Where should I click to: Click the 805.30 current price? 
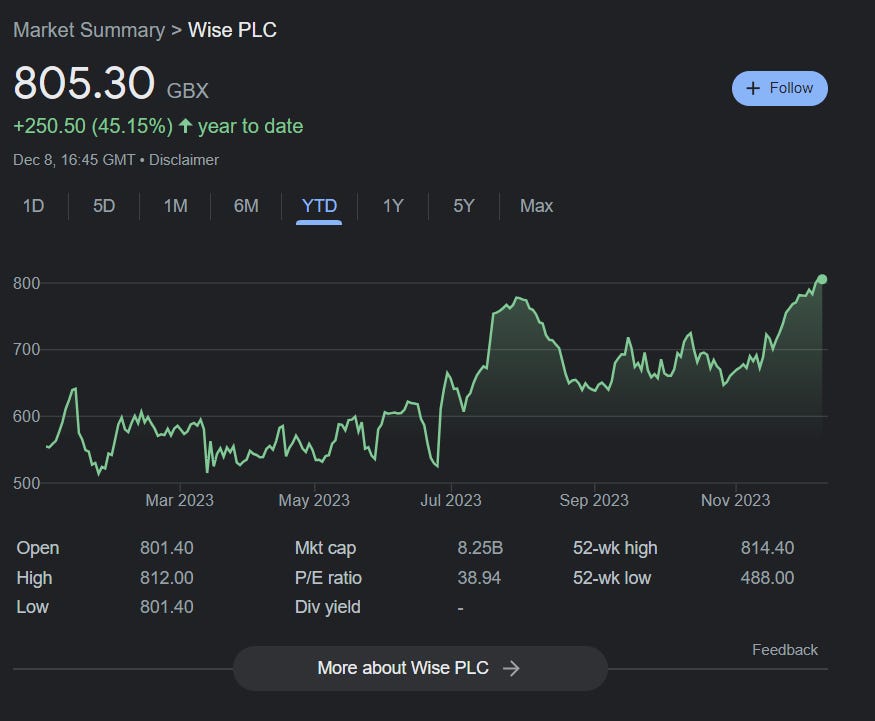pos(84,83)
